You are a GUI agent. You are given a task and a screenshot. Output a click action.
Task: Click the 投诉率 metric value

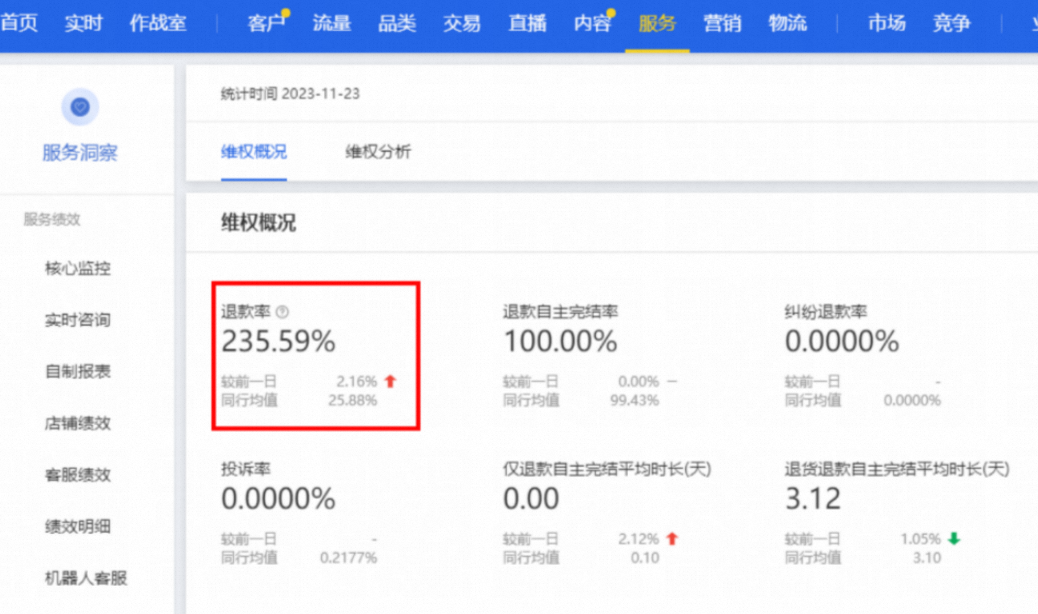point(278,498)
